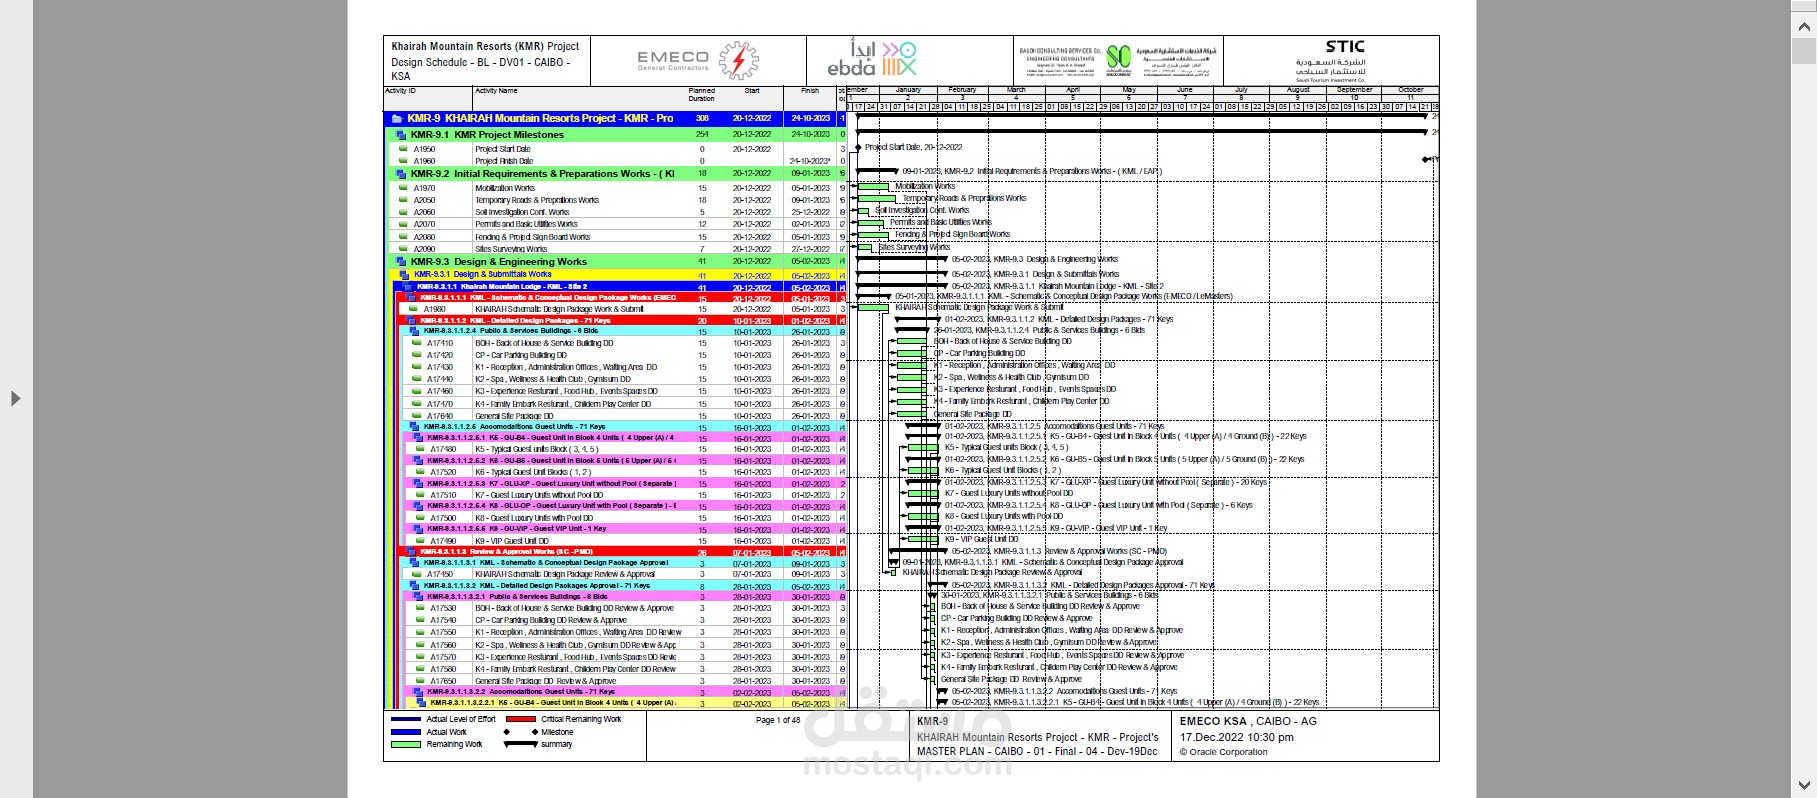Click activity icon for A1960 row
Screen dimensions: 1817x798
point(404,161)
